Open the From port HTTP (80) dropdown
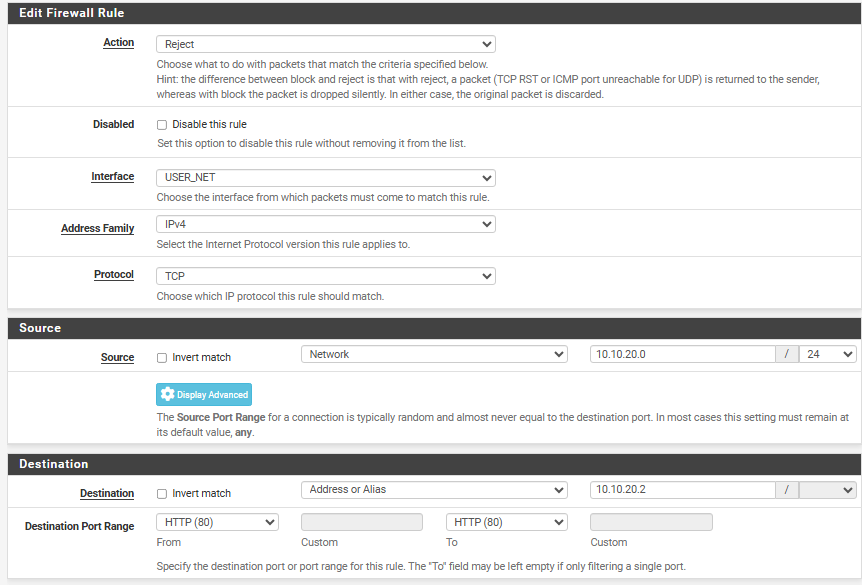This screenshot has height=585, width=862. tap(217, 522)
